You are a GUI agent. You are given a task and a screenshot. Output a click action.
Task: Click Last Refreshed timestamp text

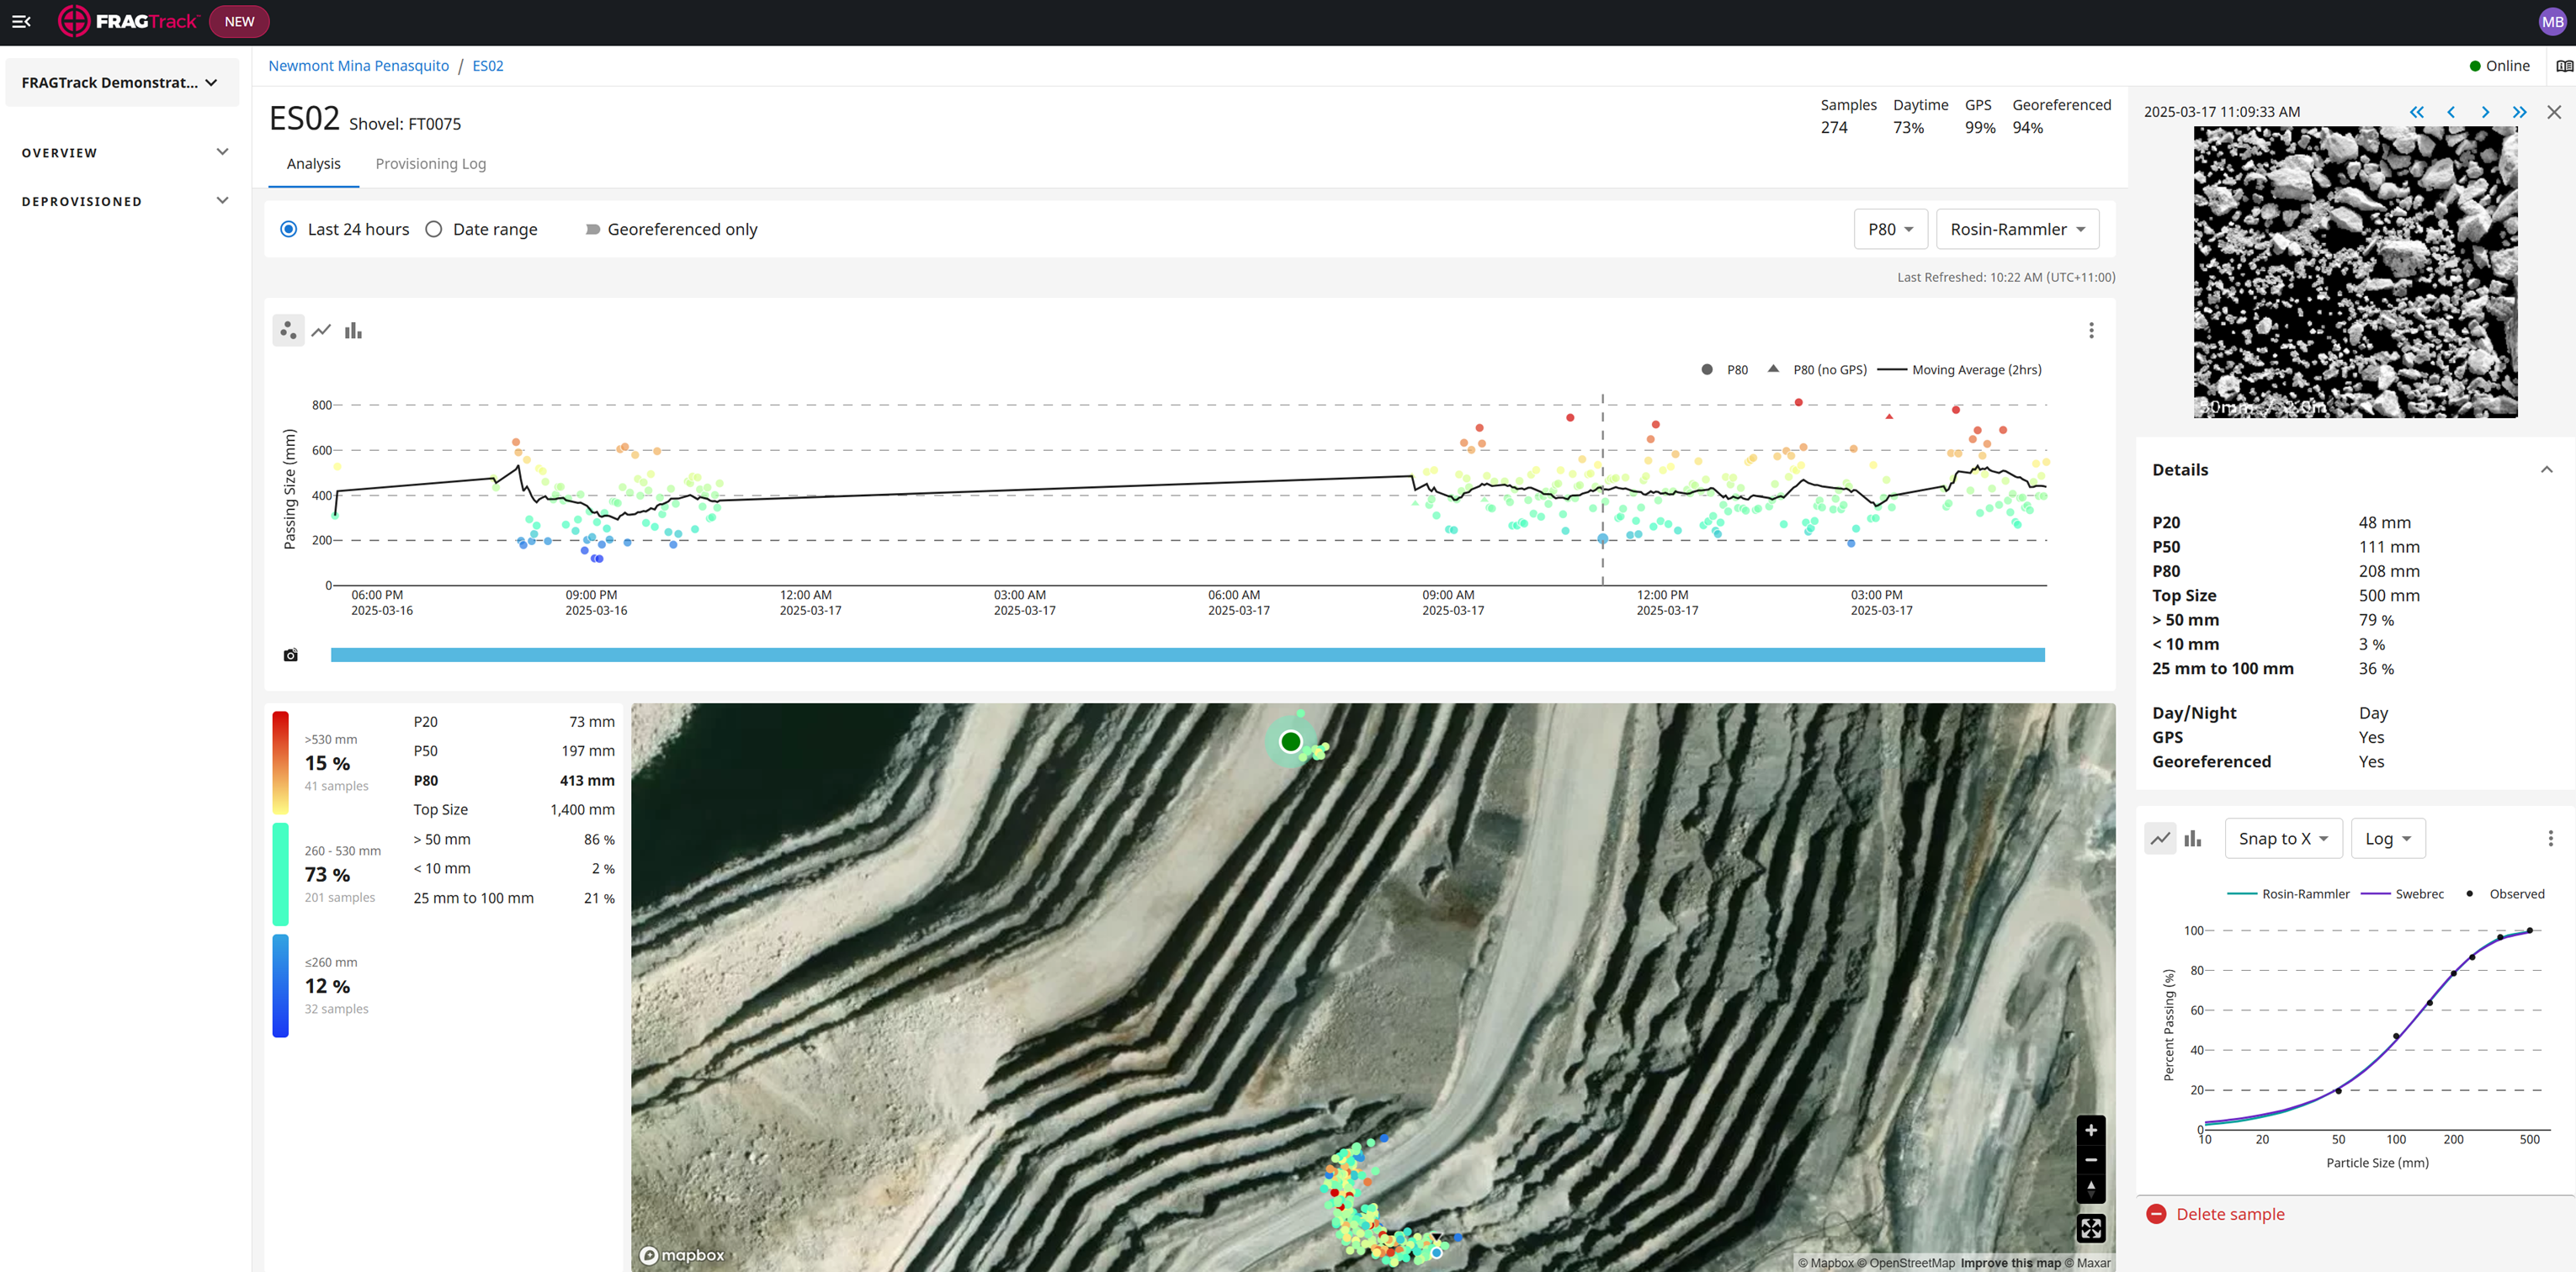[2006, 278]
